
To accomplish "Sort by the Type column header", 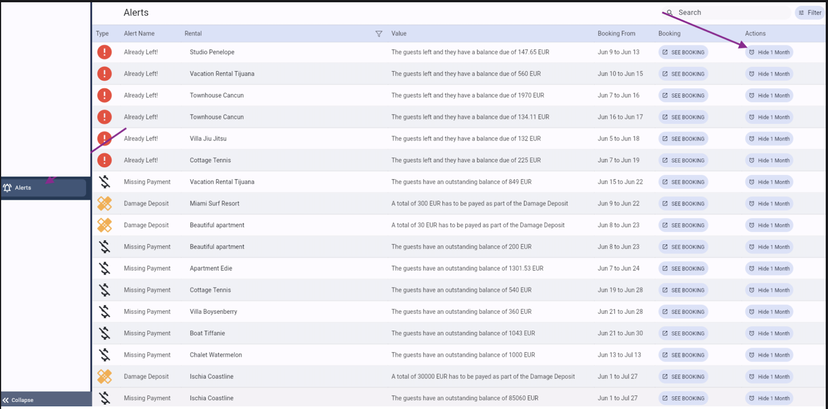I will point(102,34).
